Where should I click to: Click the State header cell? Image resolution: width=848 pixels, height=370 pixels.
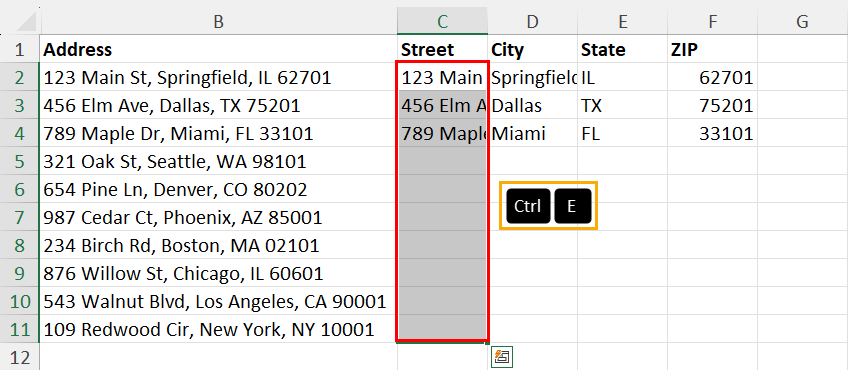622,49
